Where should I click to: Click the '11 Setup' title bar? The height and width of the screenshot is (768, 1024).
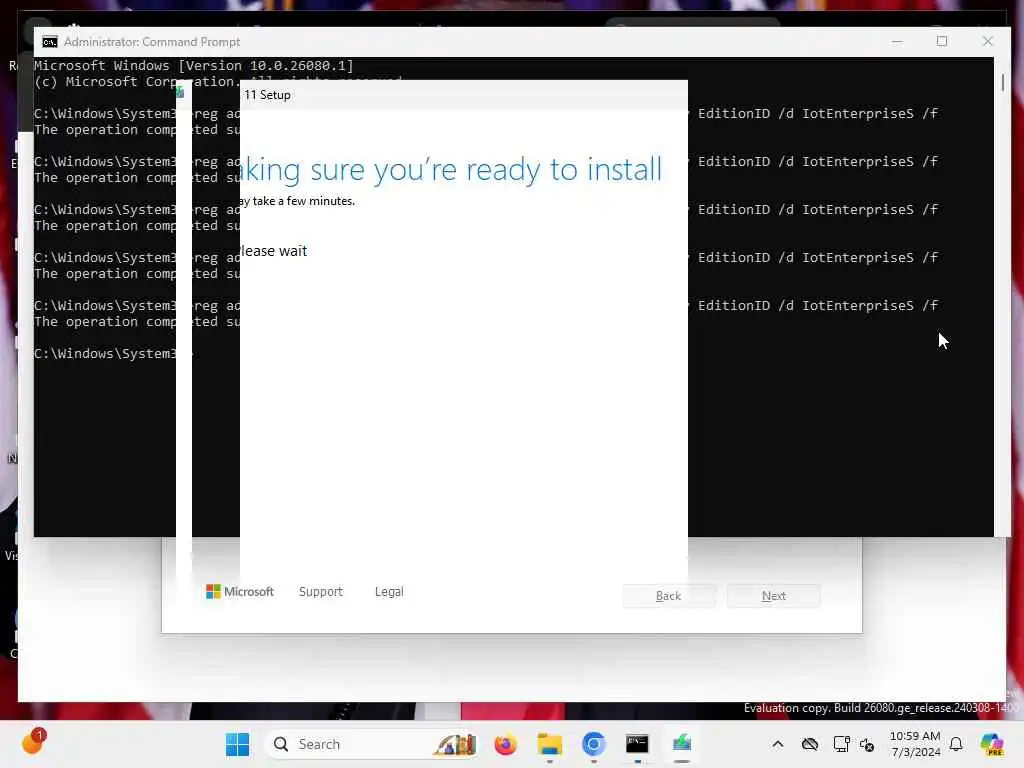point(464,95)
